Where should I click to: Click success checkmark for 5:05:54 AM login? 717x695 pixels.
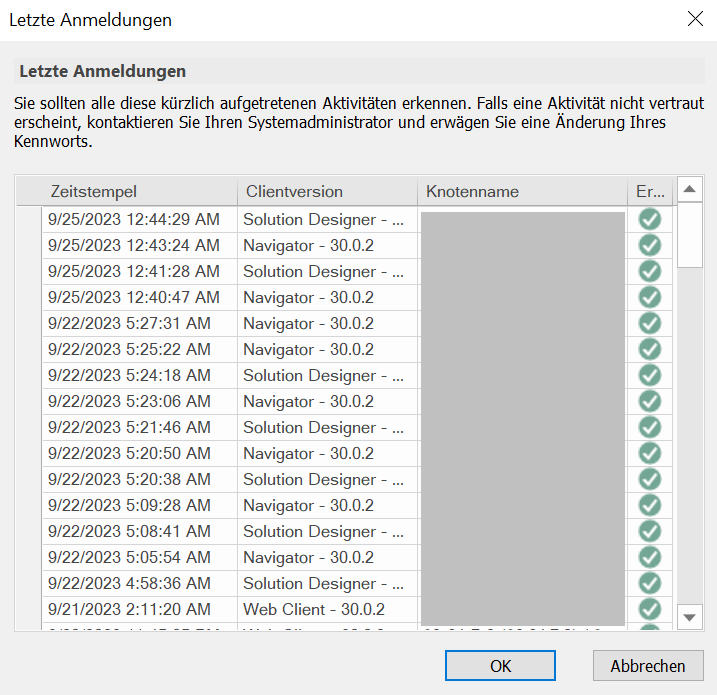(650, 557)
